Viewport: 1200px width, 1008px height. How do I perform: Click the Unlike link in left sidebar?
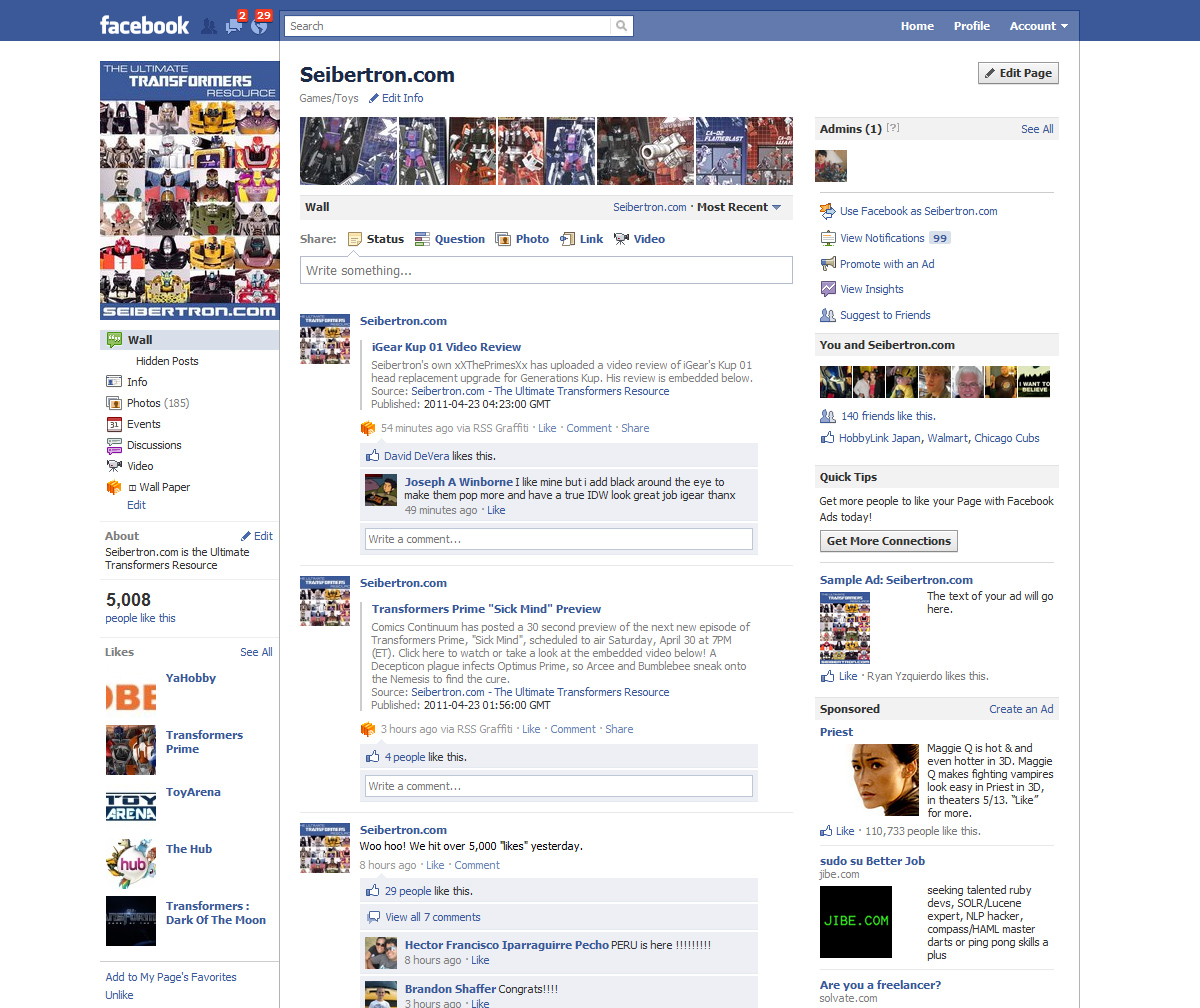tap(119, 995)
